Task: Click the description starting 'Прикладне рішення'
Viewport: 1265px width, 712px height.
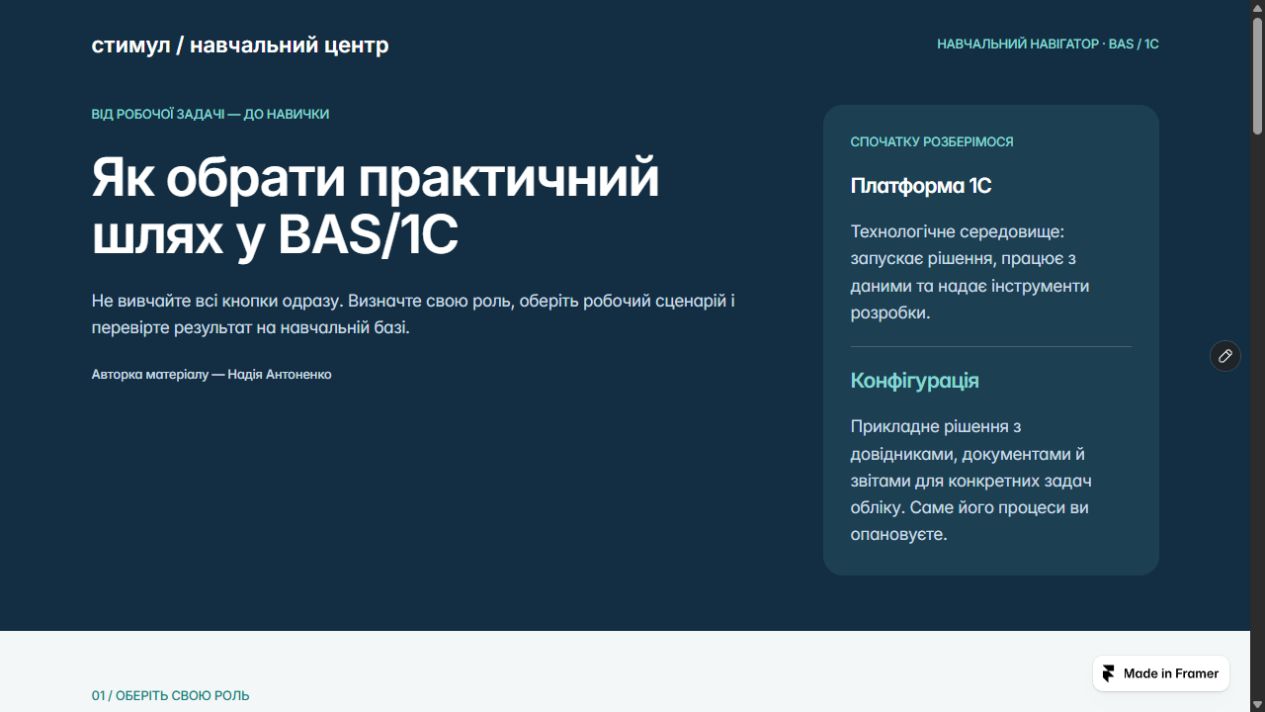Action: pos(970,480)
